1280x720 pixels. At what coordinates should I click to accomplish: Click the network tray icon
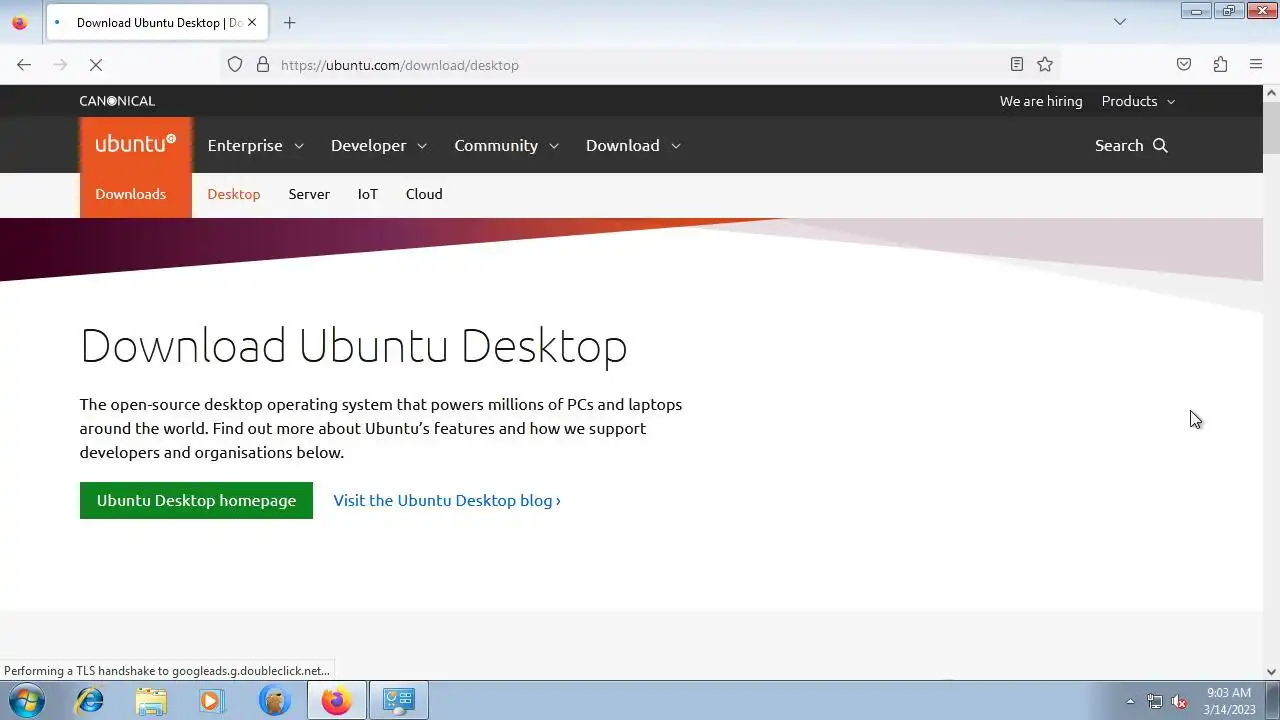click(x=1155, y=701)
